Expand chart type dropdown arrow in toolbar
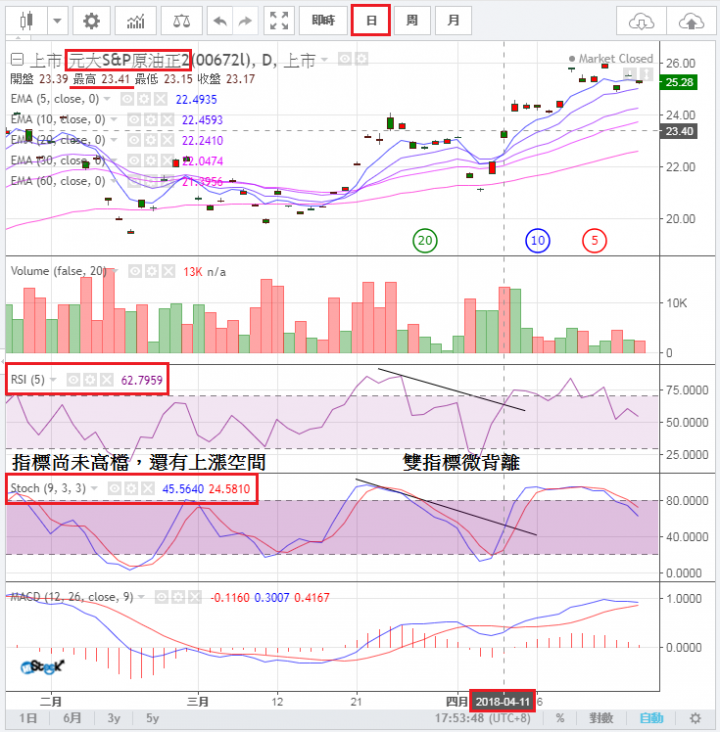720x732 pixels. (57, 21)
